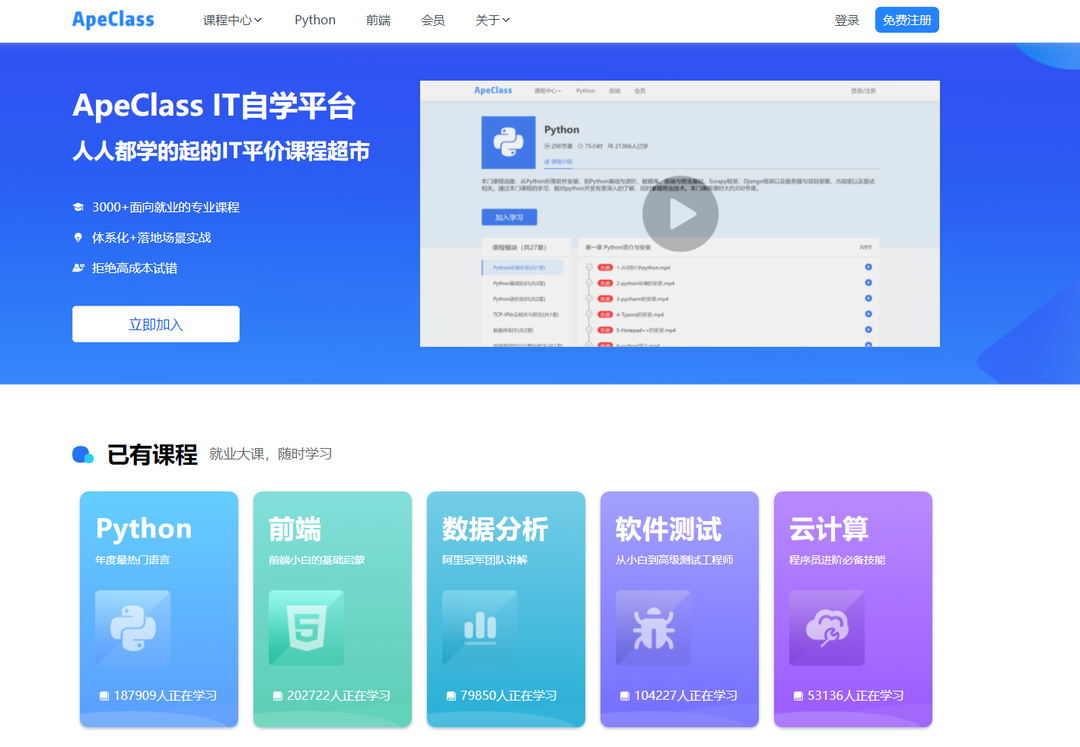Click the 登录 link
The width and height of the screenshot is (1080, 747).
pyautogui.click(x=847, y=20)
